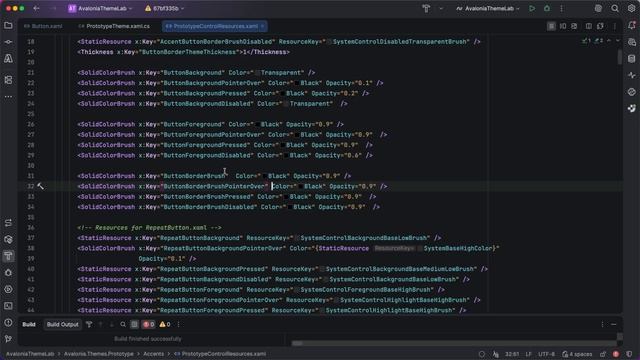The image size is (640, 360).
Task: Open the Project tool window folder icon
Action: click(x=8, y=25)
